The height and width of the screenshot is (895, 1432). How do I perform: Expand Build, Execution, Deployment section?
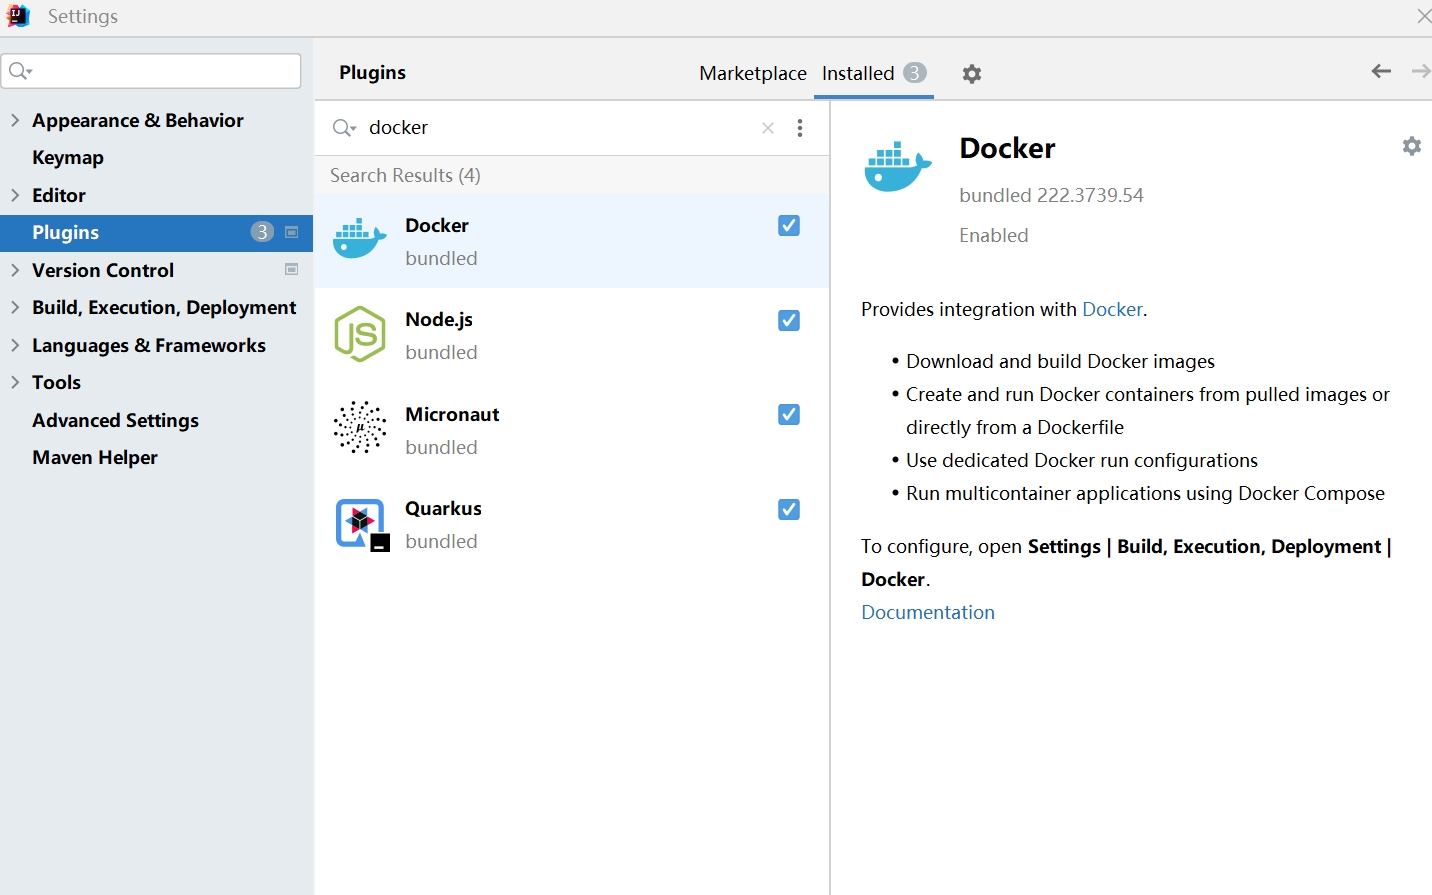tap(15, 307)
